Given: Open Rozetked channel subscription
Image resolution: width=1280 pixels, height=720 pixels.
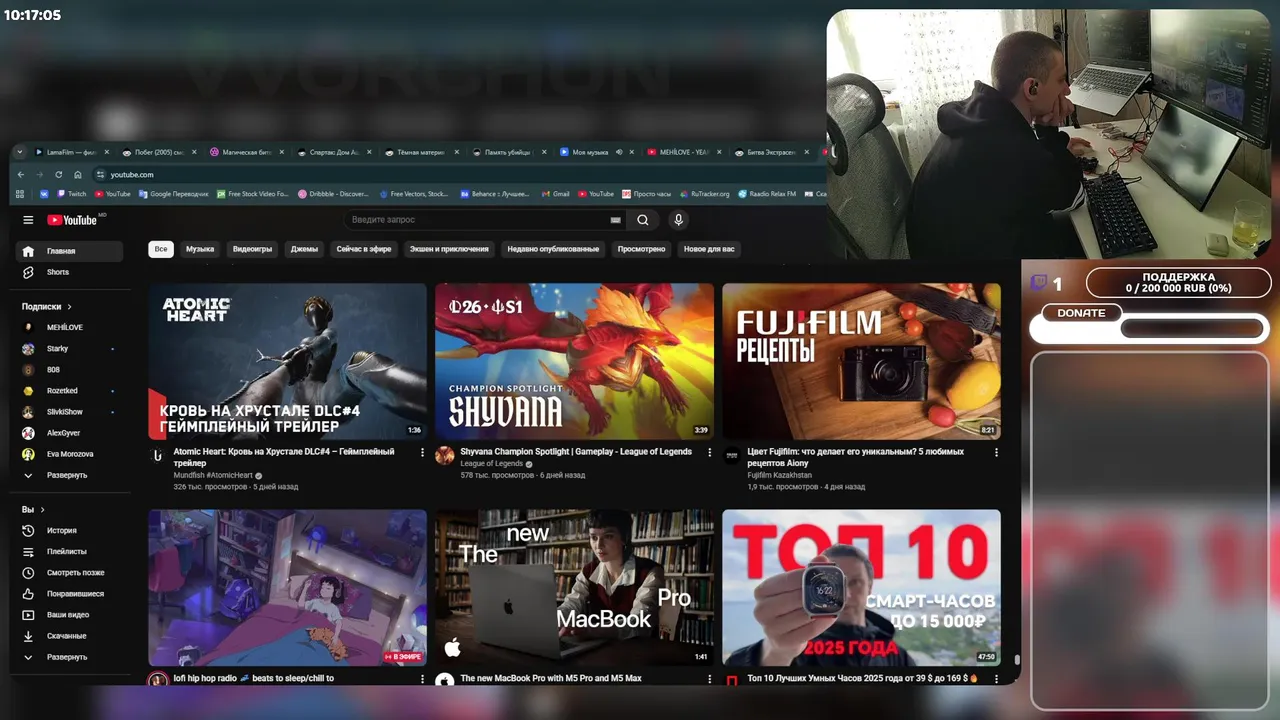Looking at the screenshot, I should 70,390.
